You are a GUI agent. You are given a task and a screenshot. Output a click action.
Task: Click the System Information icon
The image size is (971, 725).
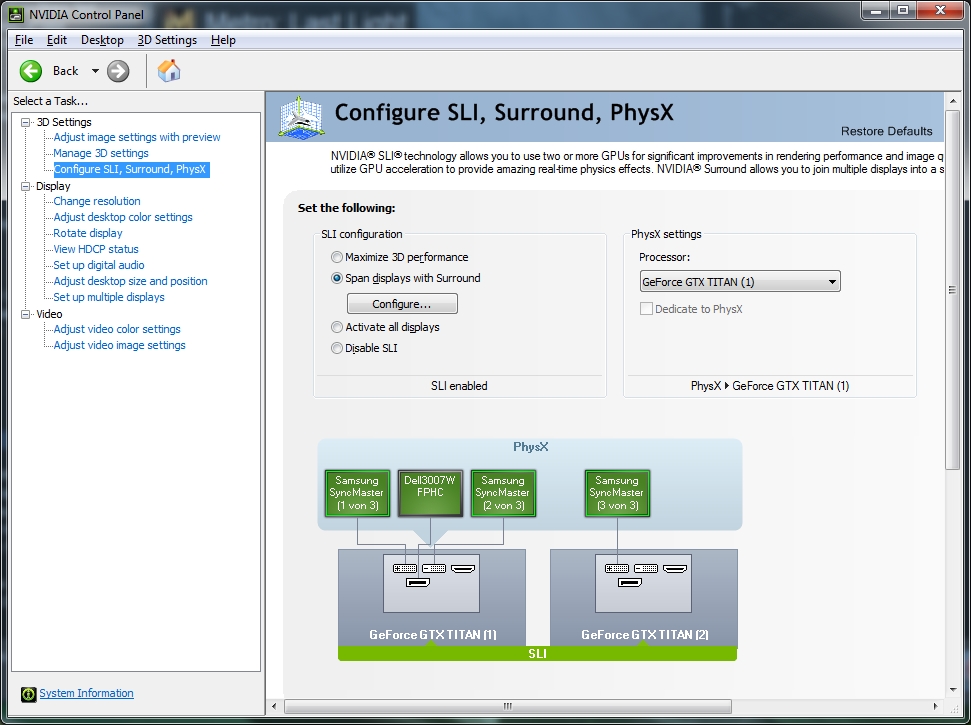(28, 694)
